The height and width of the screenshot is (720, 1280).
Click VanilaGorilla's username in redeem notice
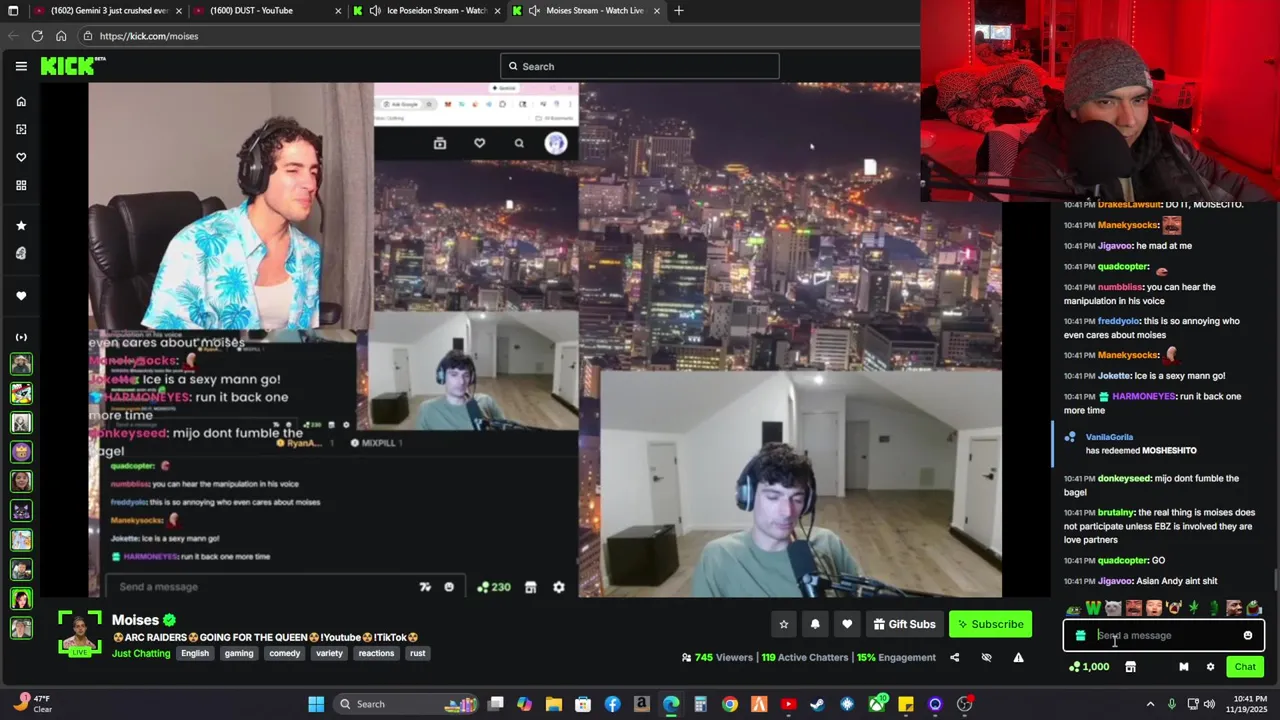coord(1109,437)
